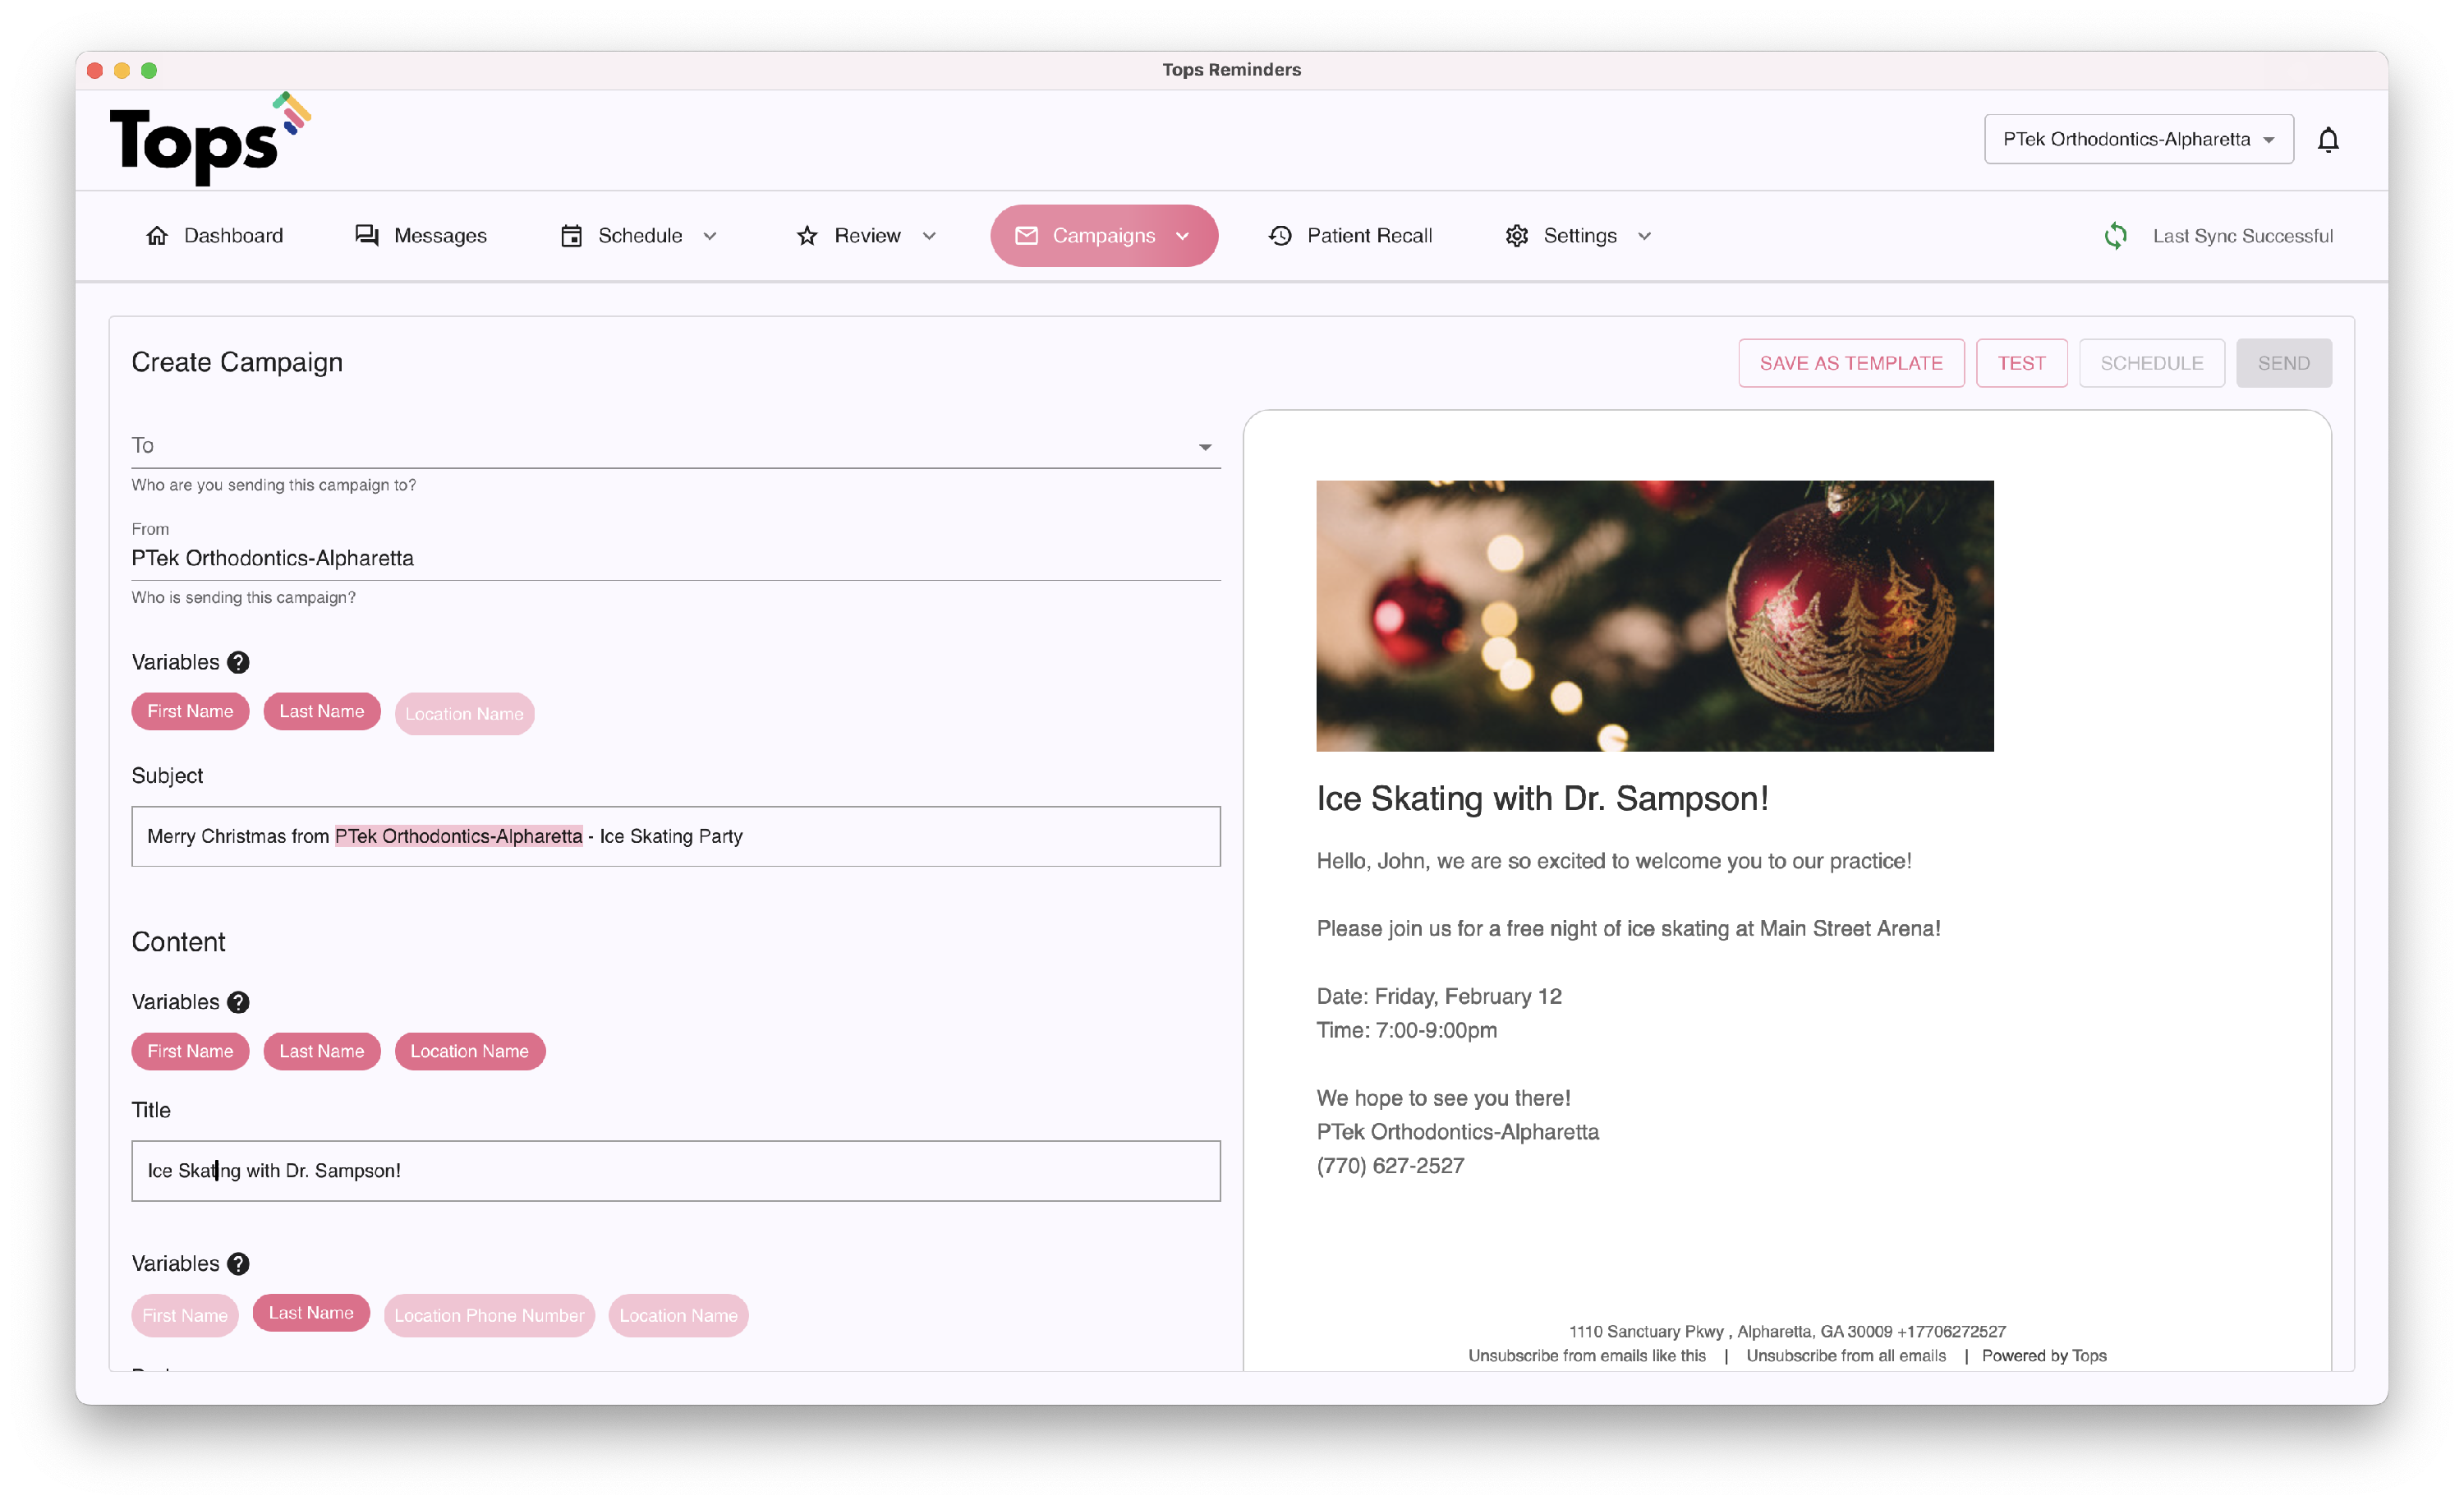Click the Last Sync refresh icon
The height and width of the screenshot is (1505, 2464).
[2115, 236]
